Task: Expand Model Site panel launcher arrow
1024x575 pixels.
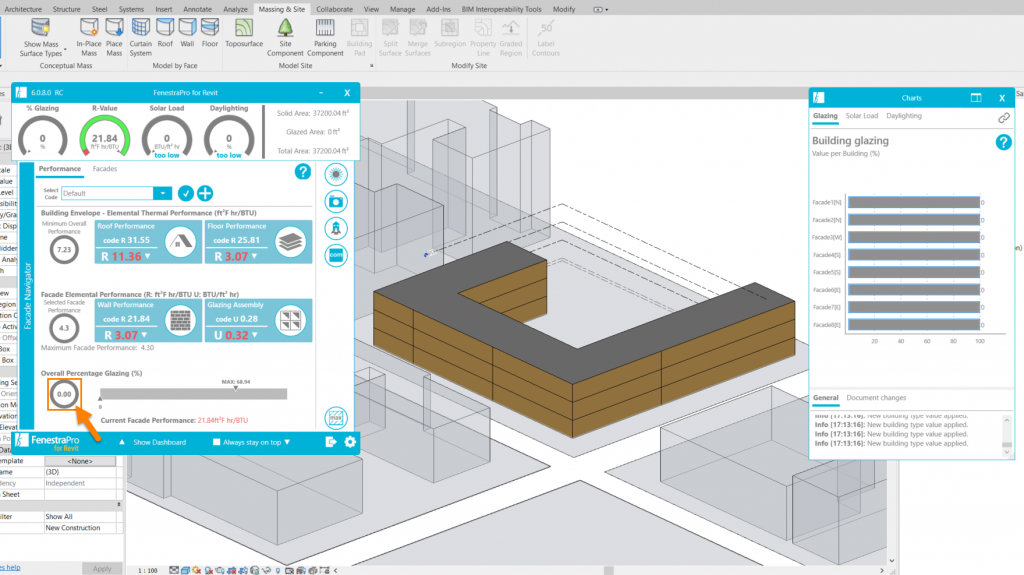Action: point(372,65)
